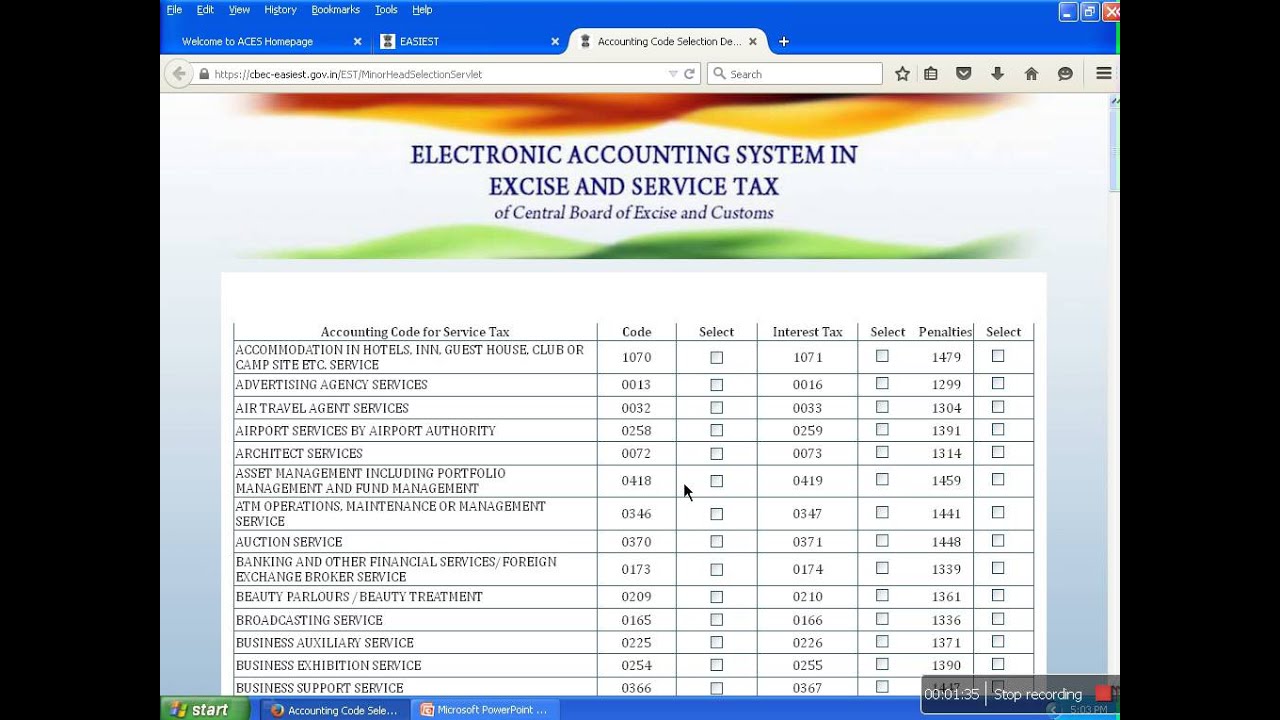Reload the page with the refresh icon

click(689, 74)
